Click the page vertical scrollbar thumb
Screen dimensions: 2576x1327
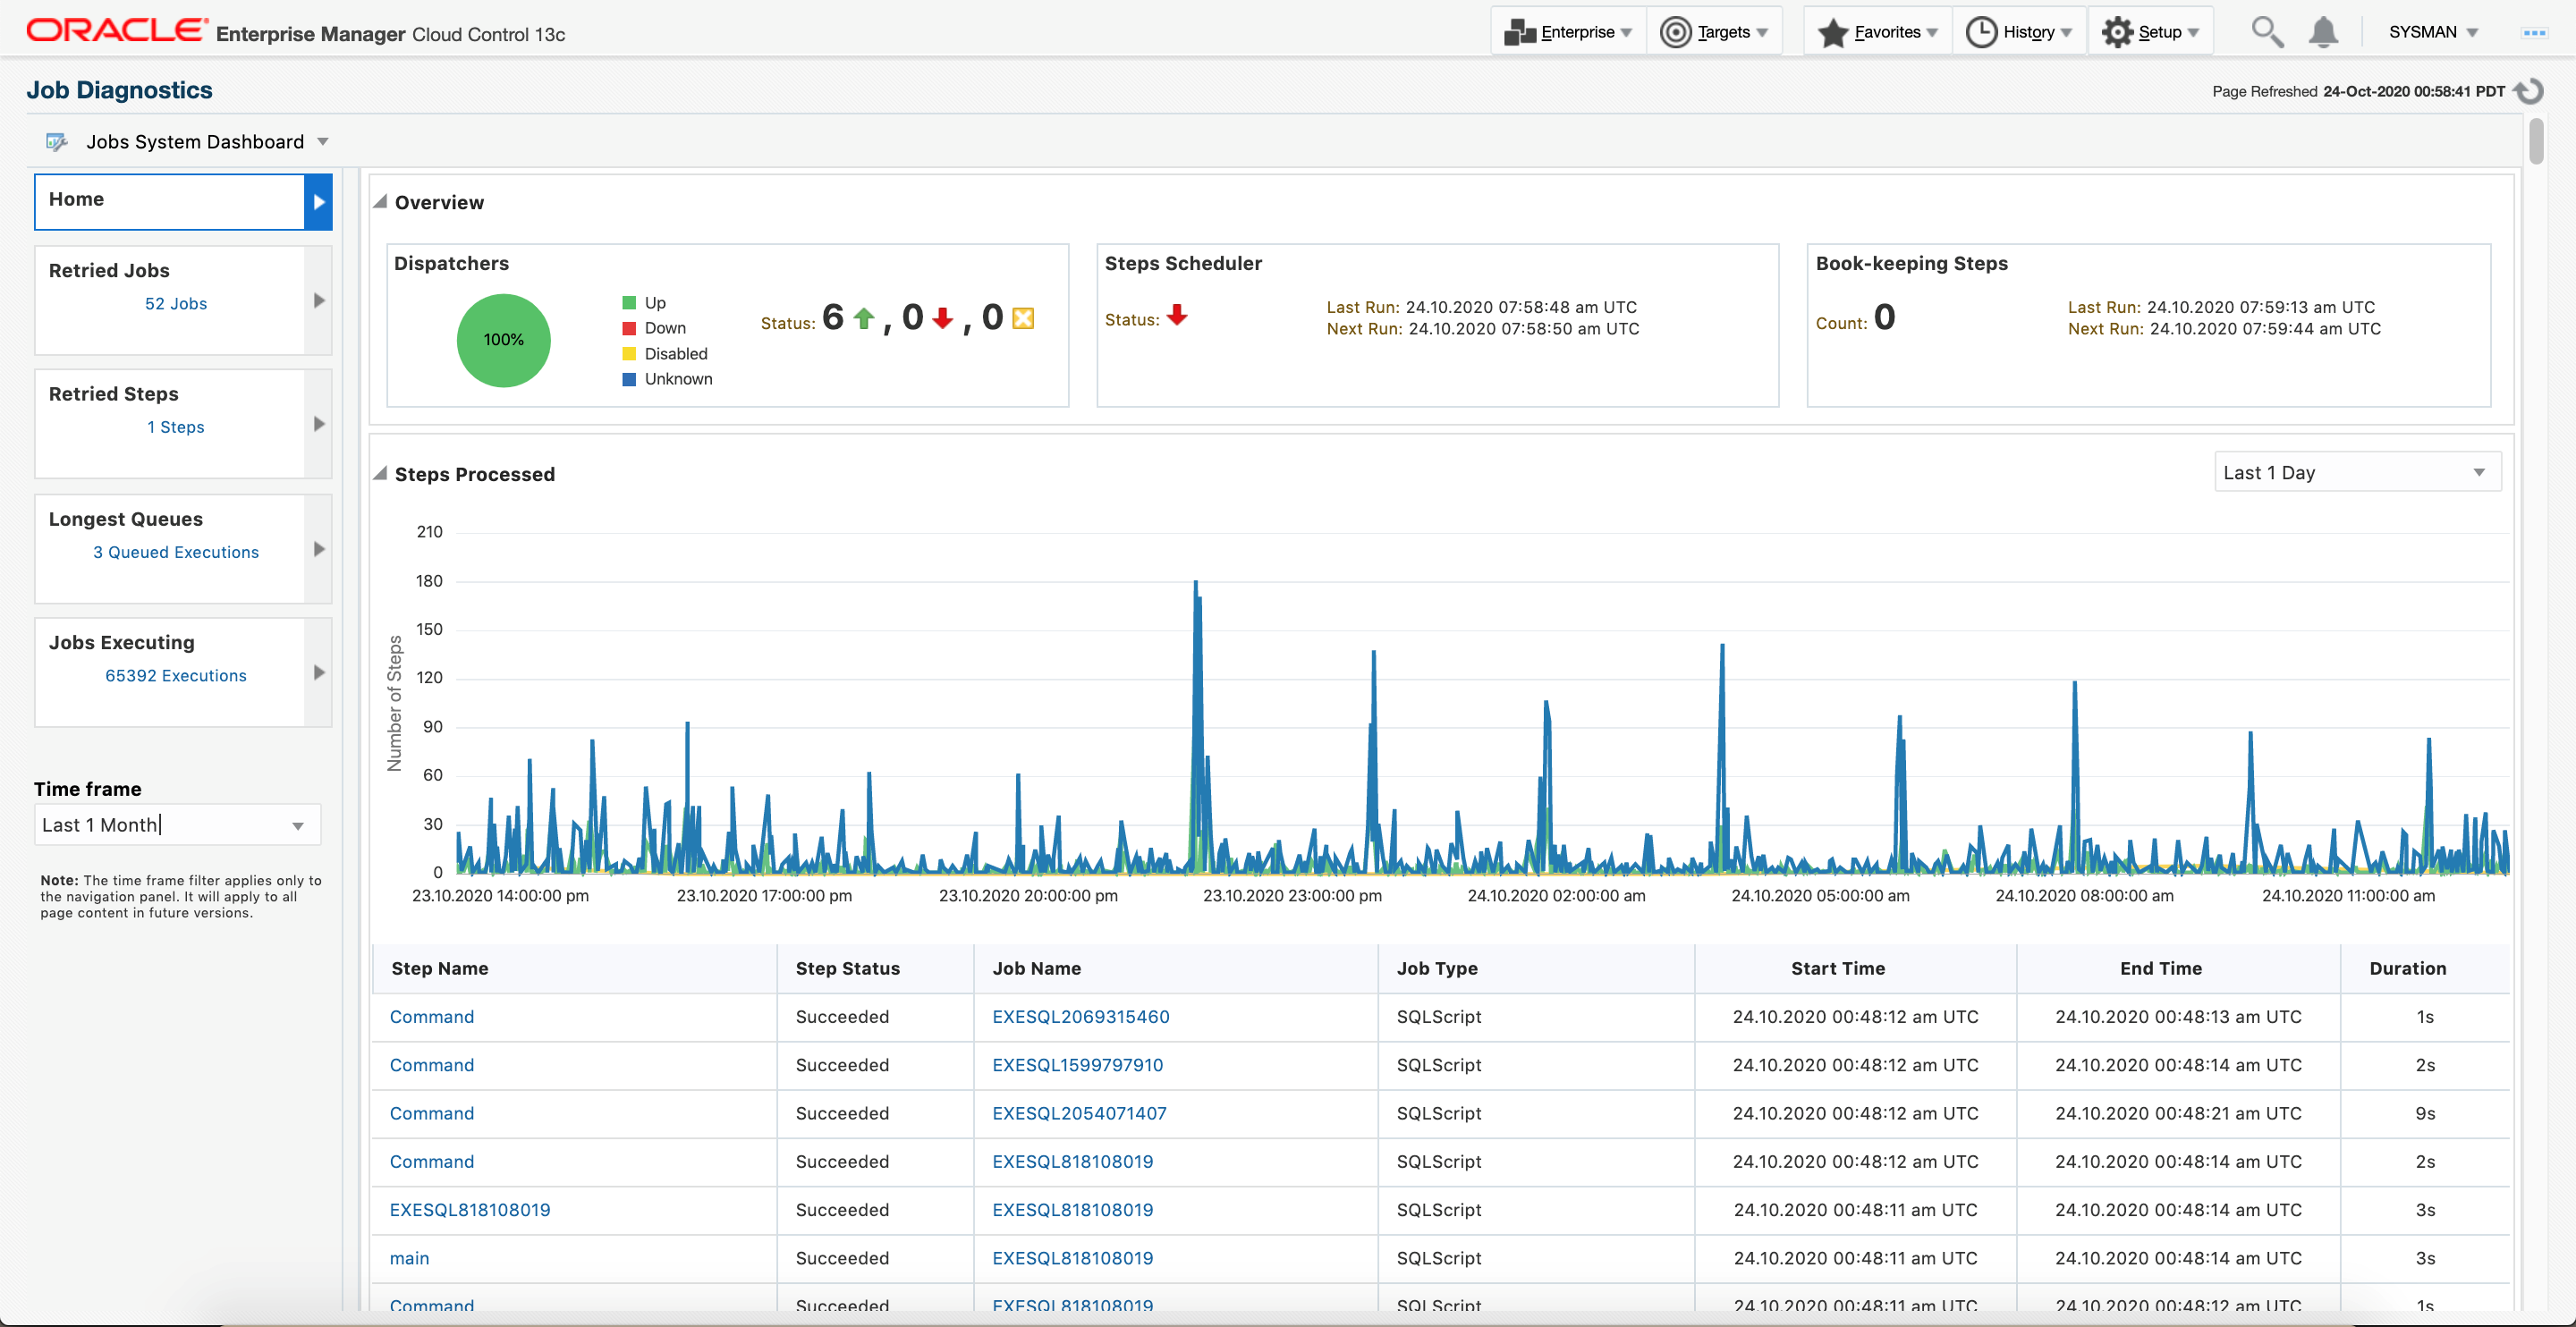click(2536, 141)
